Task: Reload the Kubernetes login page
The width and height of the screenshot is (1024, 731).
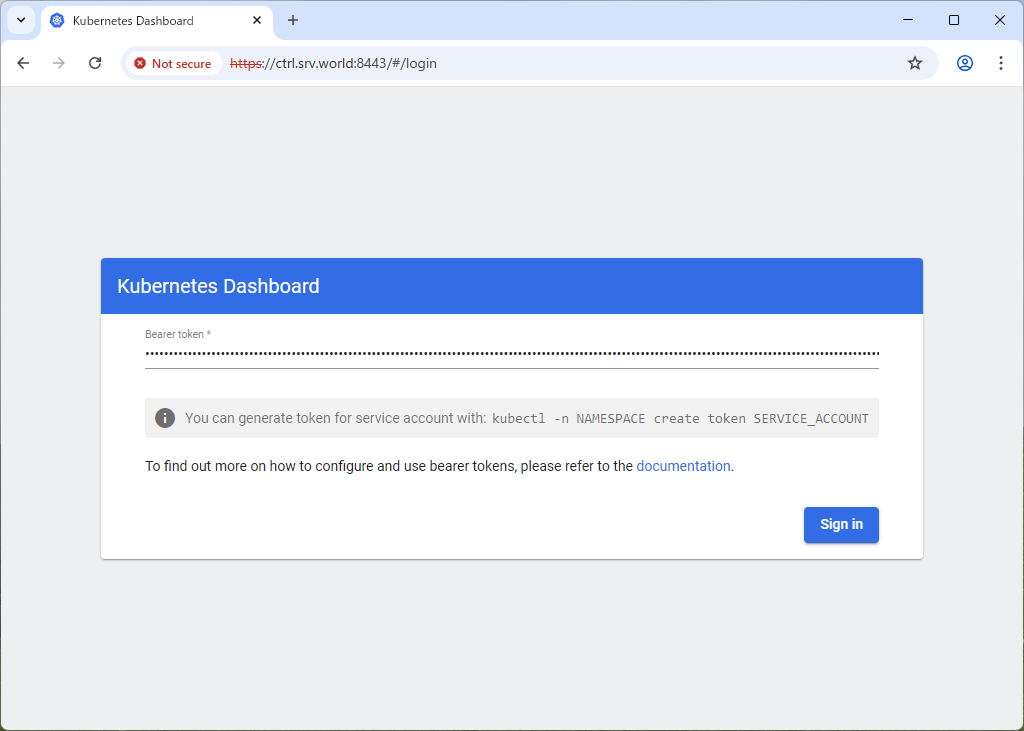Action: (95, 63)
